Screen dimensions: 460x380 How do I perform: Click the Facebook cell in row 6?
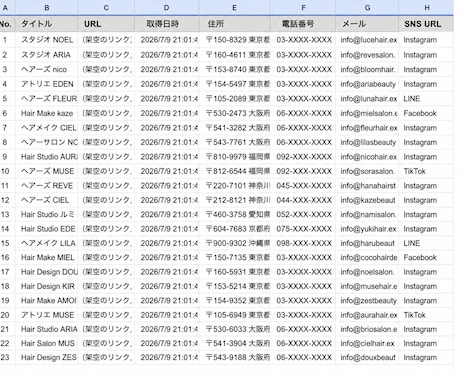[x=426, y=113]
